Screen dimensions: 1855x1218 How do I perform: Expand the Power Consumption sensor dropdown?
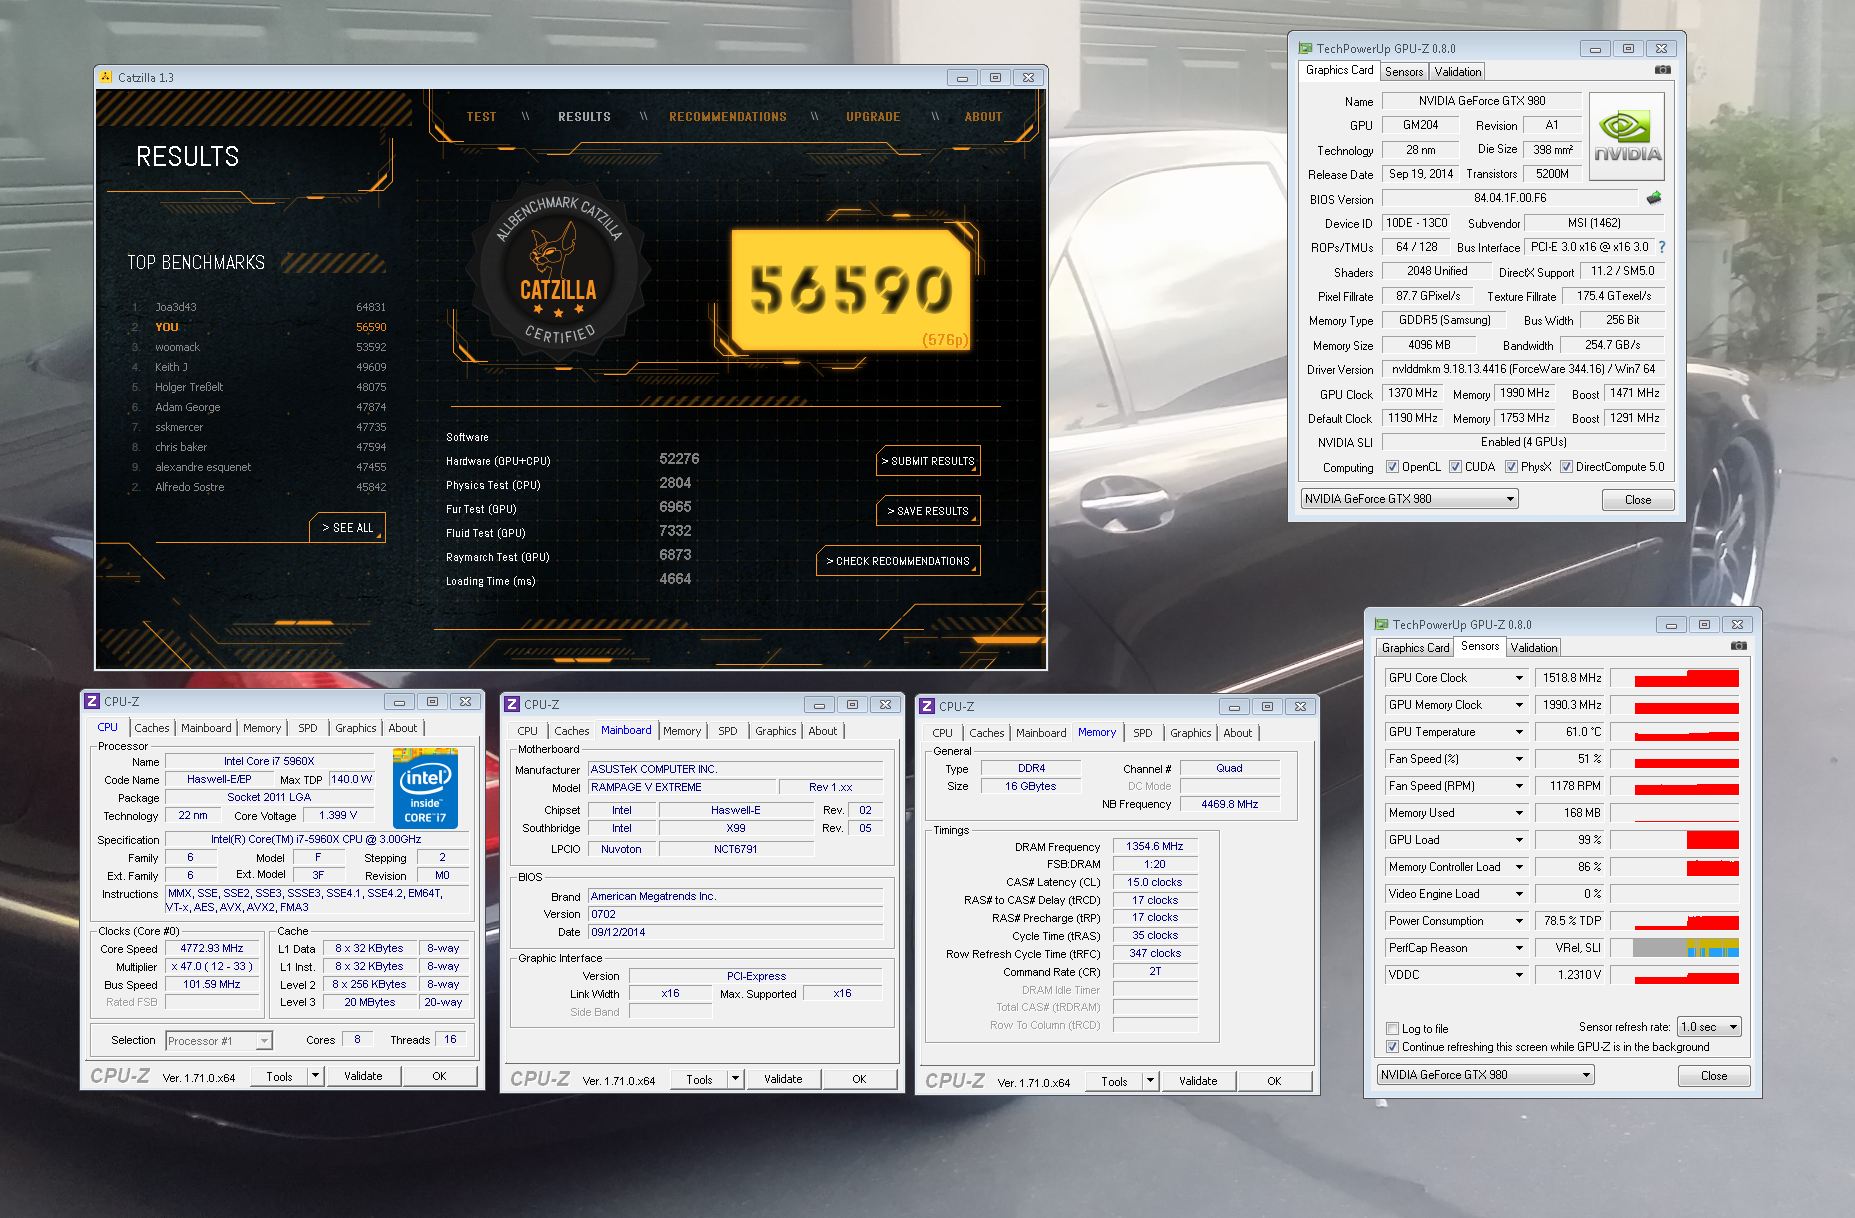click(1519, 921)
